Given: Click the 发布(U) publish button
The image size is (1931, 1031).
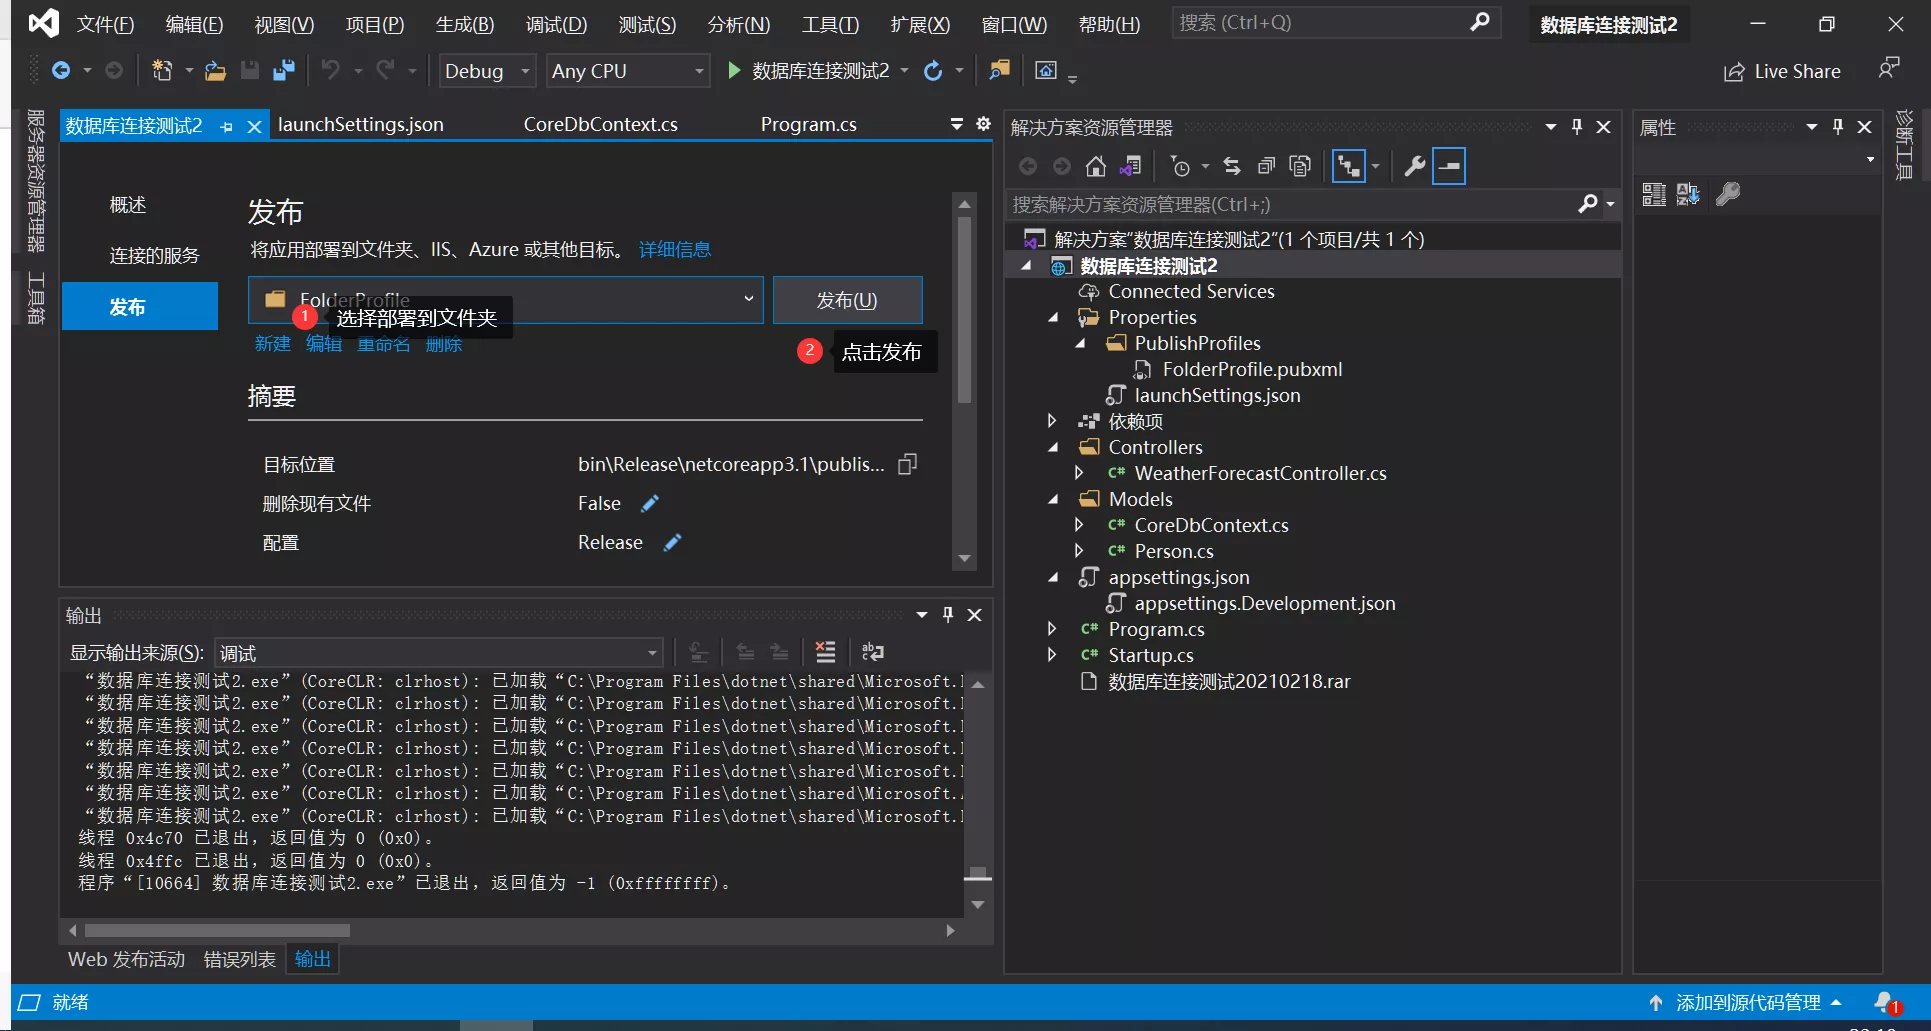Looking at the screenshot, I should pos(847,300).
